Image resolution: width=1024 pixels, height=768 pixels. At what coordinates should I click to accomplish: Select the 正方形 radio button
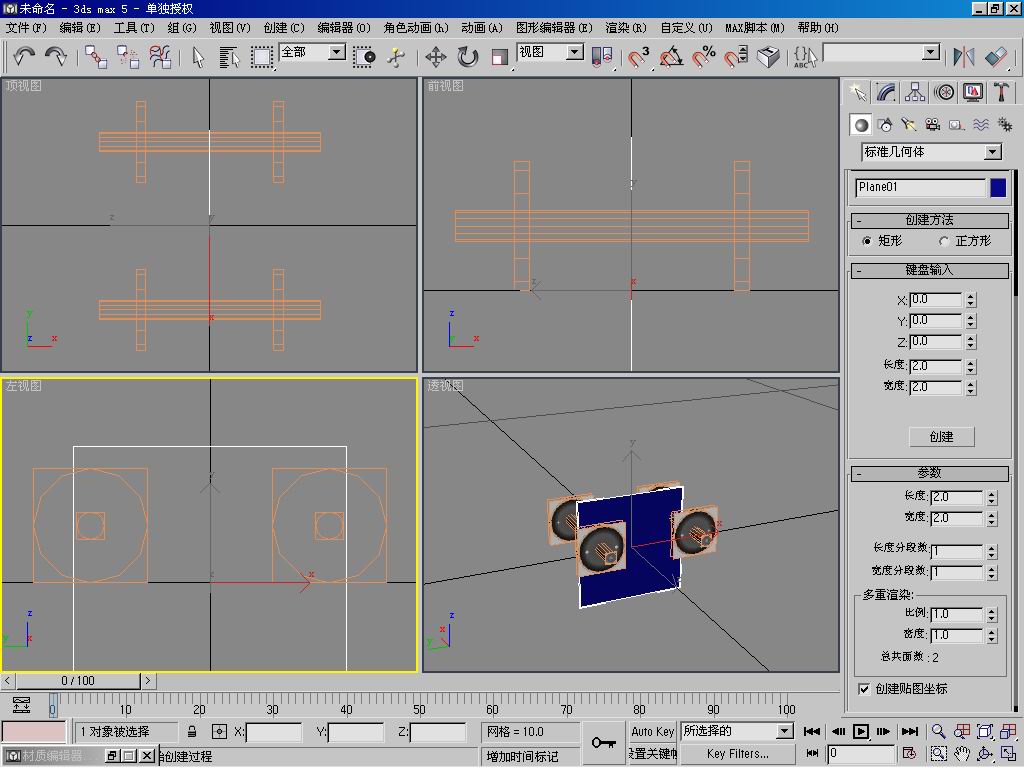point(944,241)
